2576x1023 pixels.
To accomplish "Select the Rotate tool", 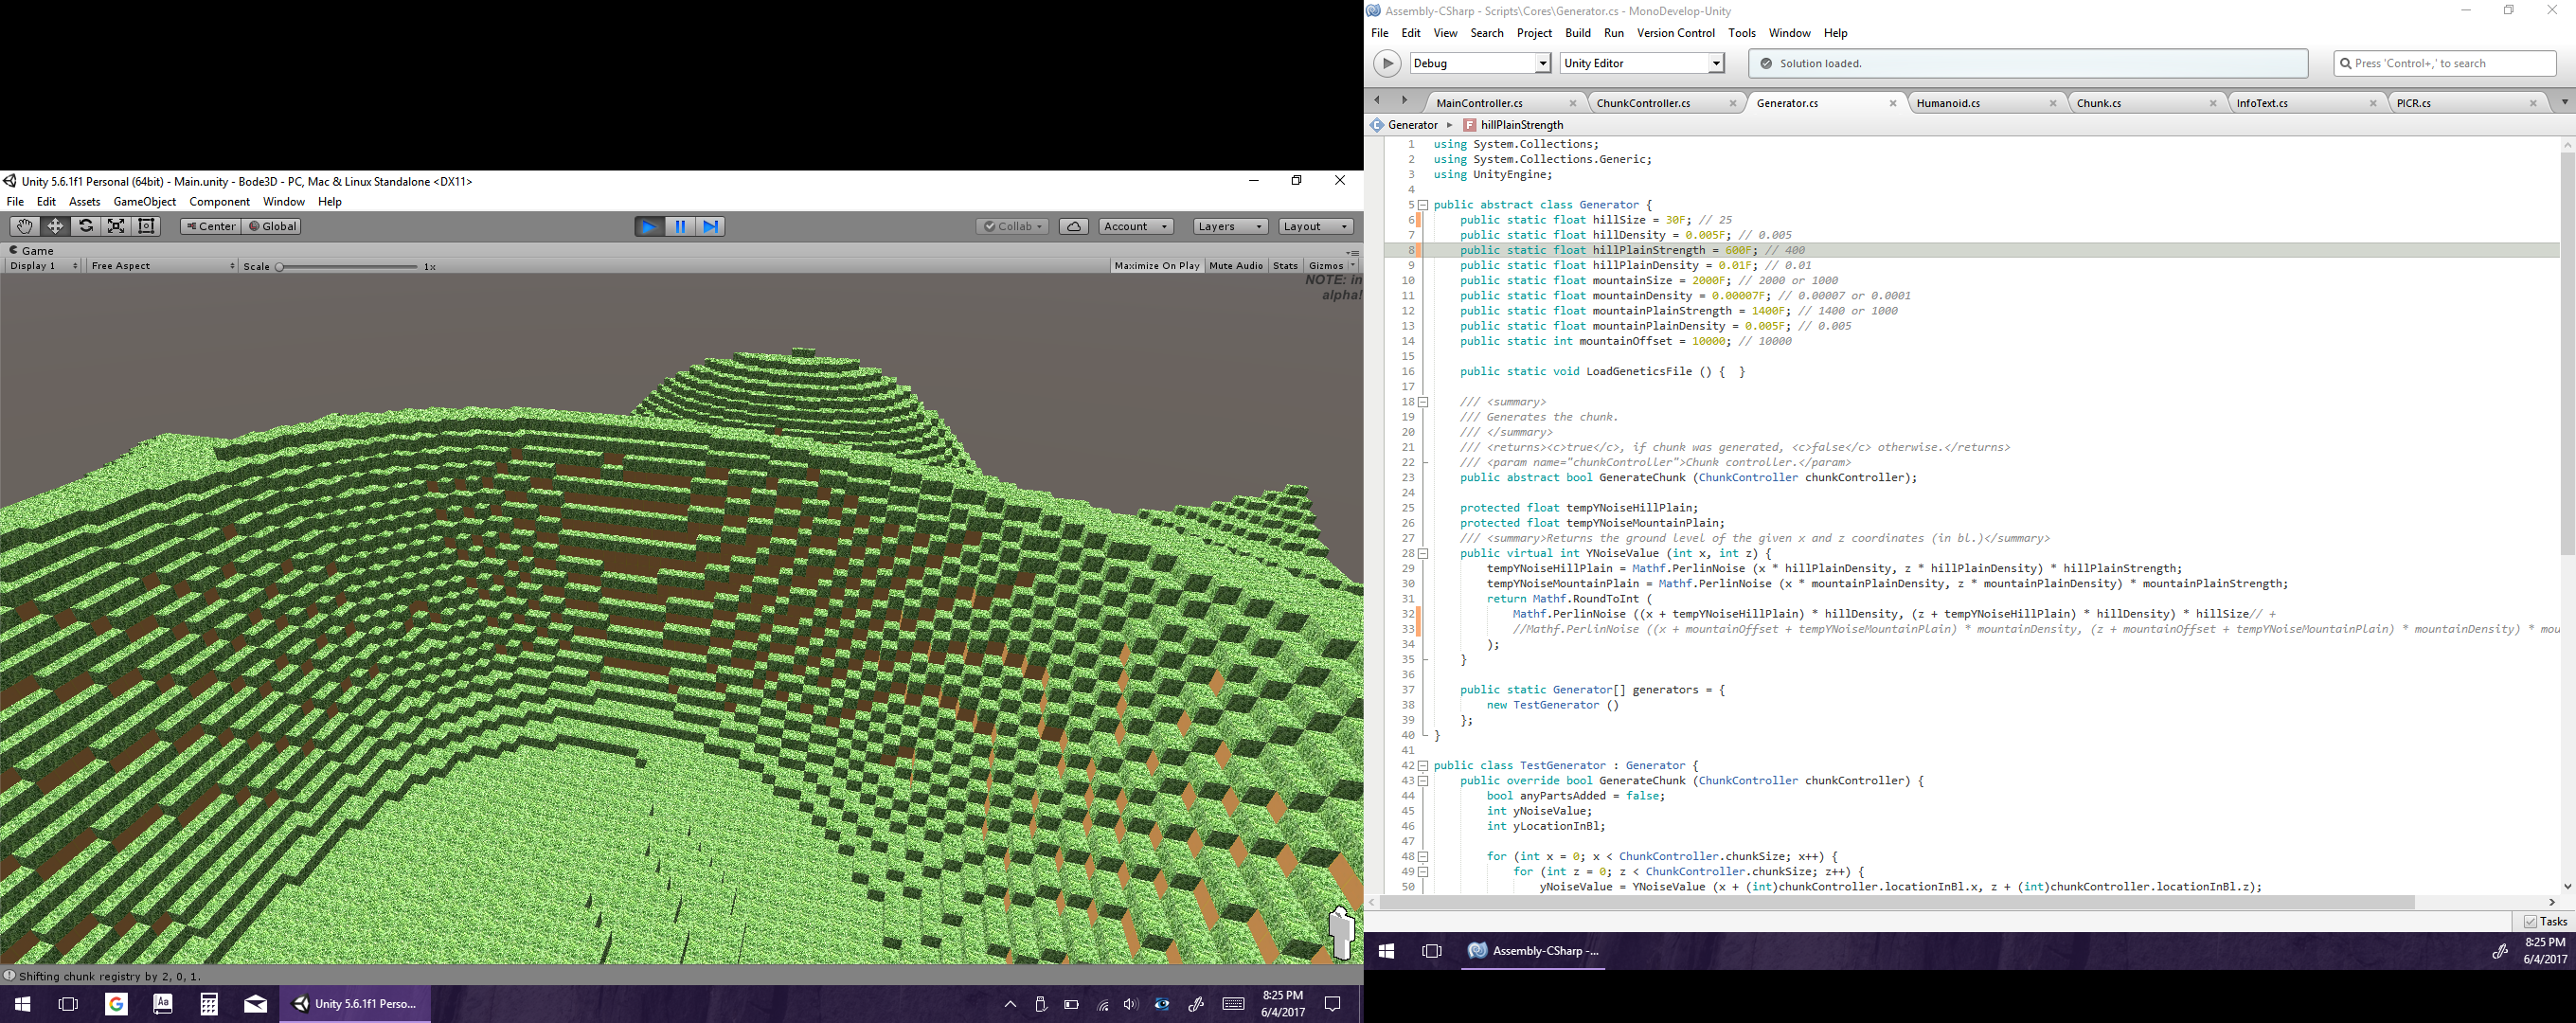I will click(x=86, y=226).
